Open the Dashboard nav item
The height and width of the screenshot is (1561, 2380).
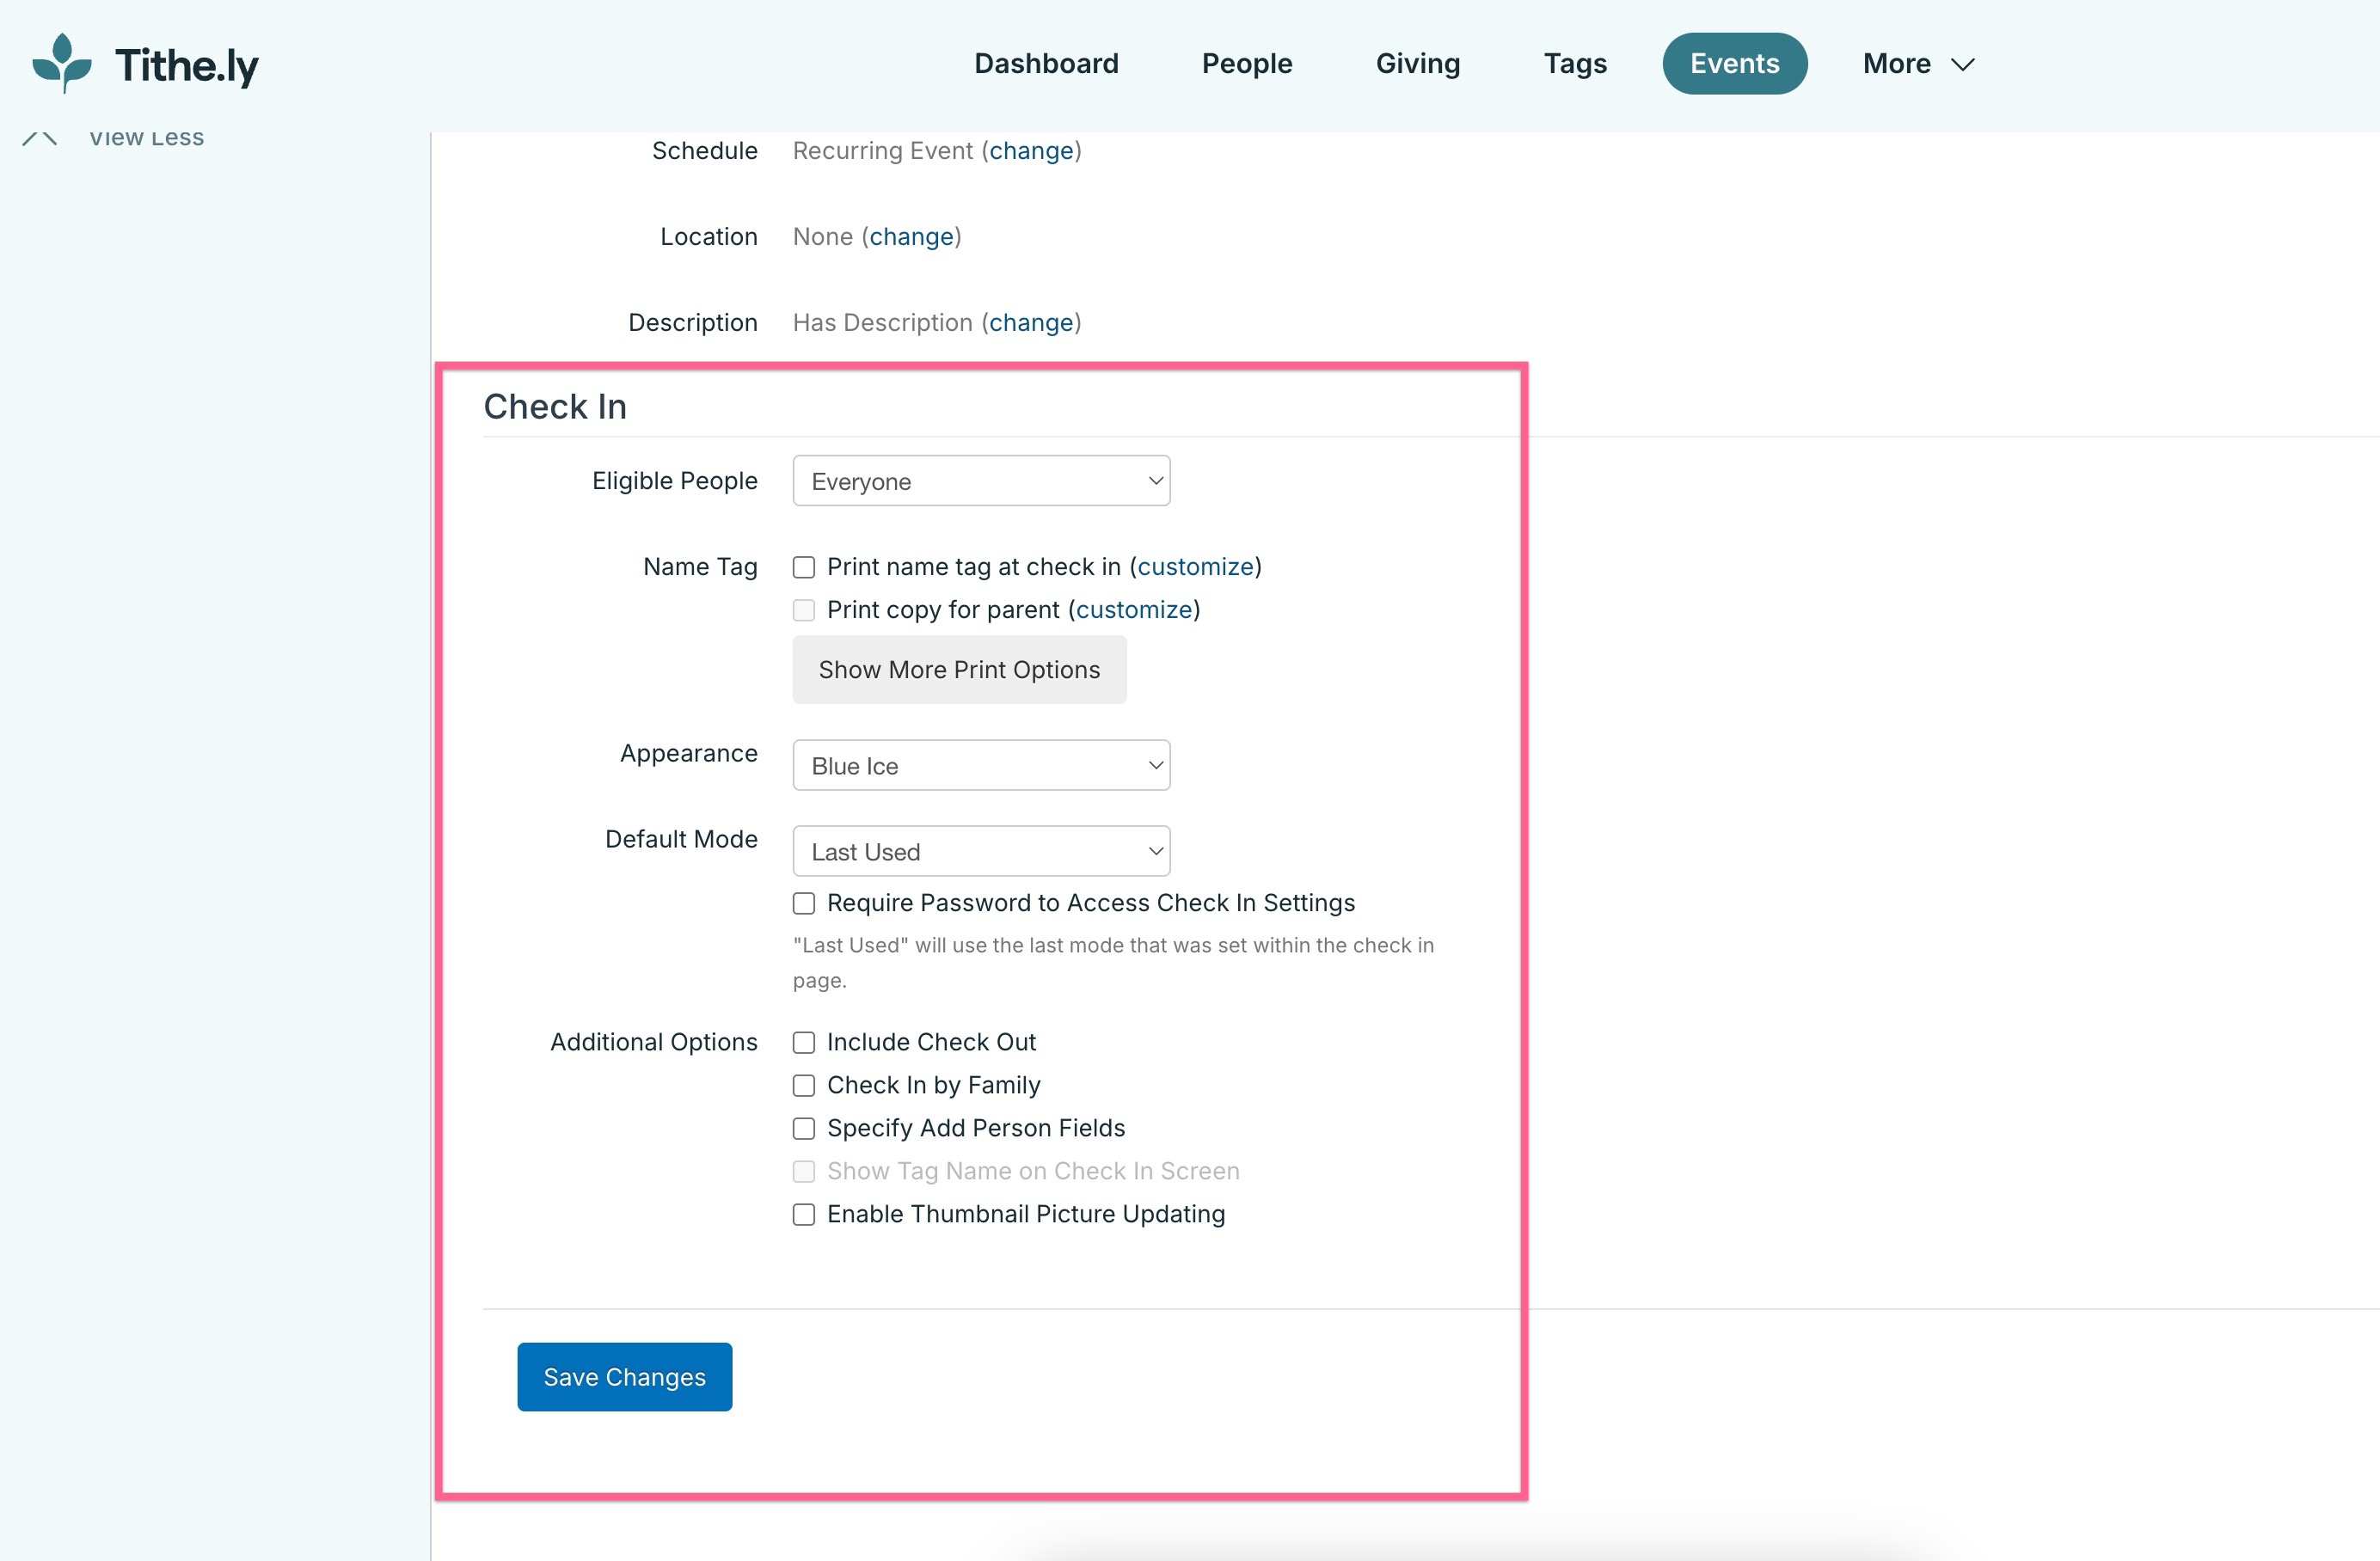1046,63
